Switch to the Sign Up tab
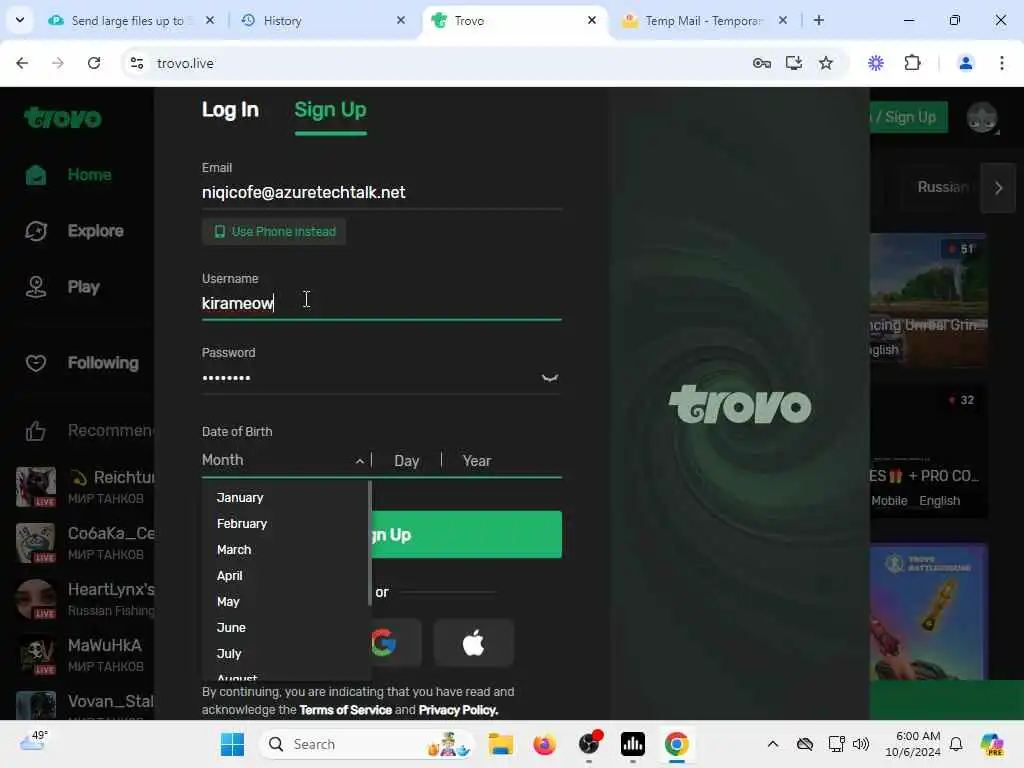1024x768 pixels. pos(330,110)
